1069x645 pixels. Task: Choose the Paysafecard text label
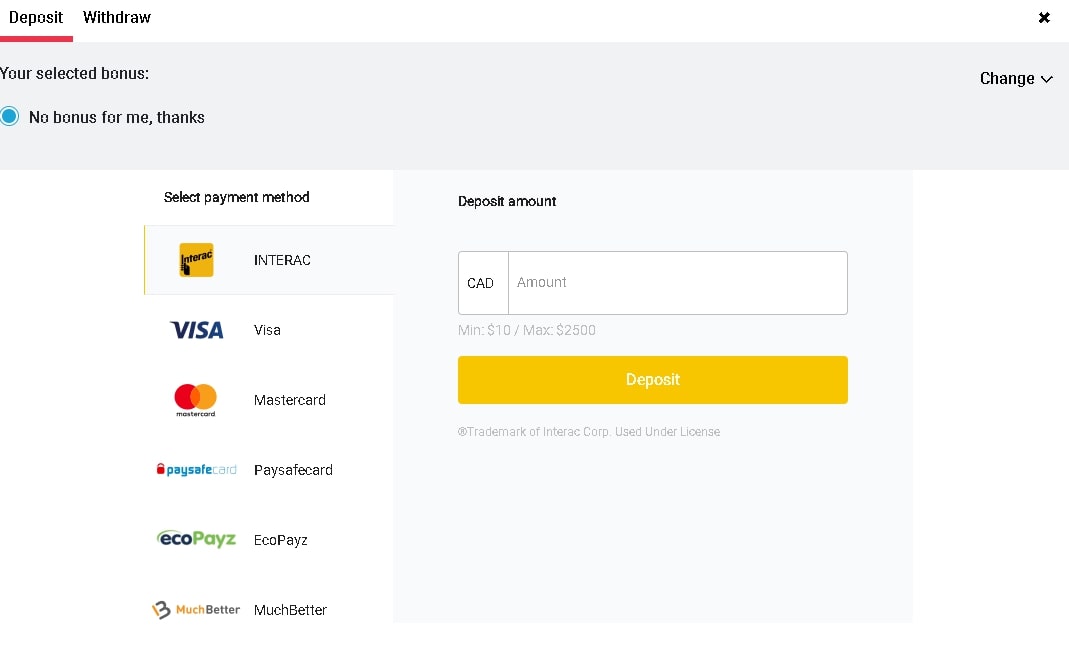click(x=293, y=470)
